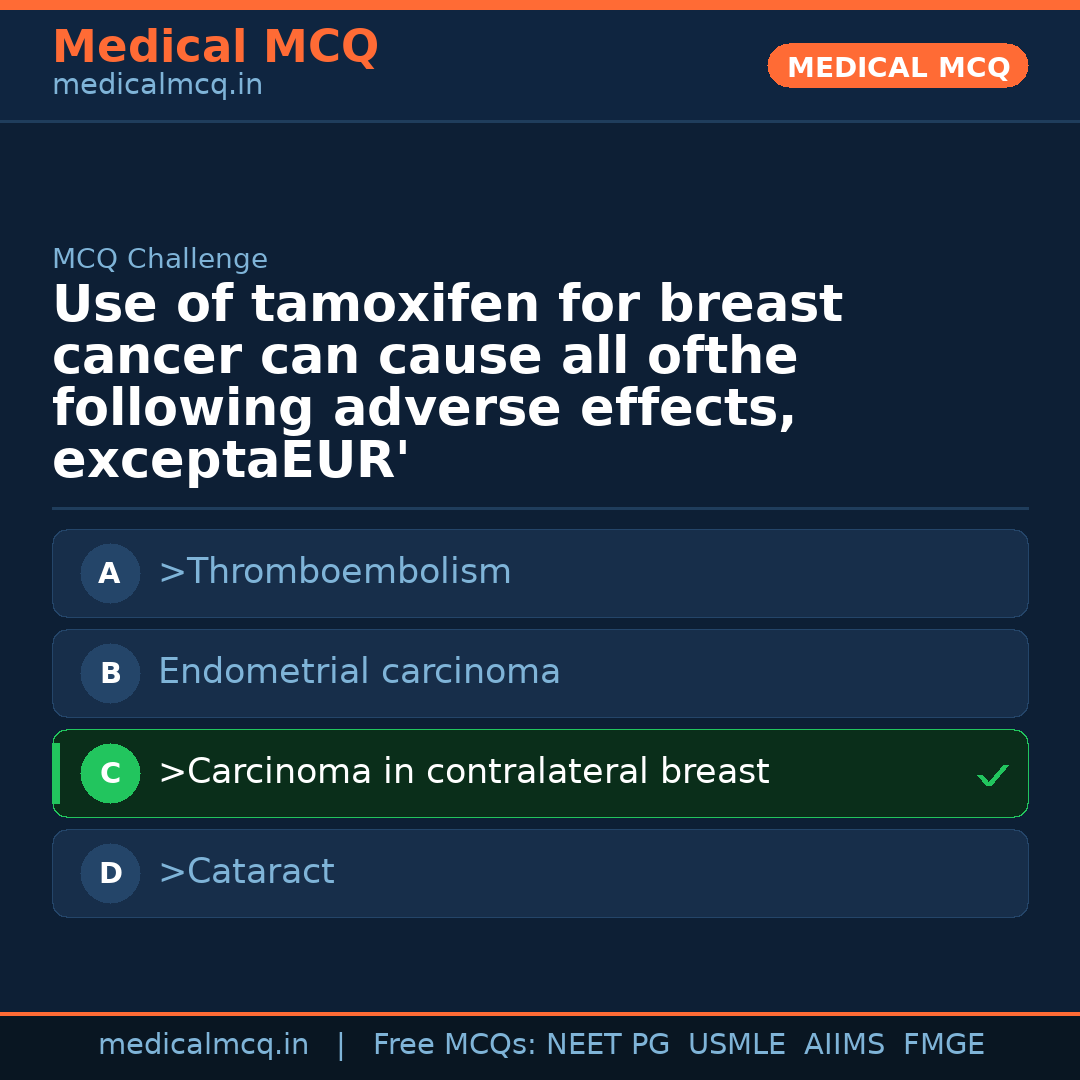Viewport: 1080px width, 1080px height.
Task: Open medicalmcq.in link in the footer
Action: click(x=203, y=1045)
